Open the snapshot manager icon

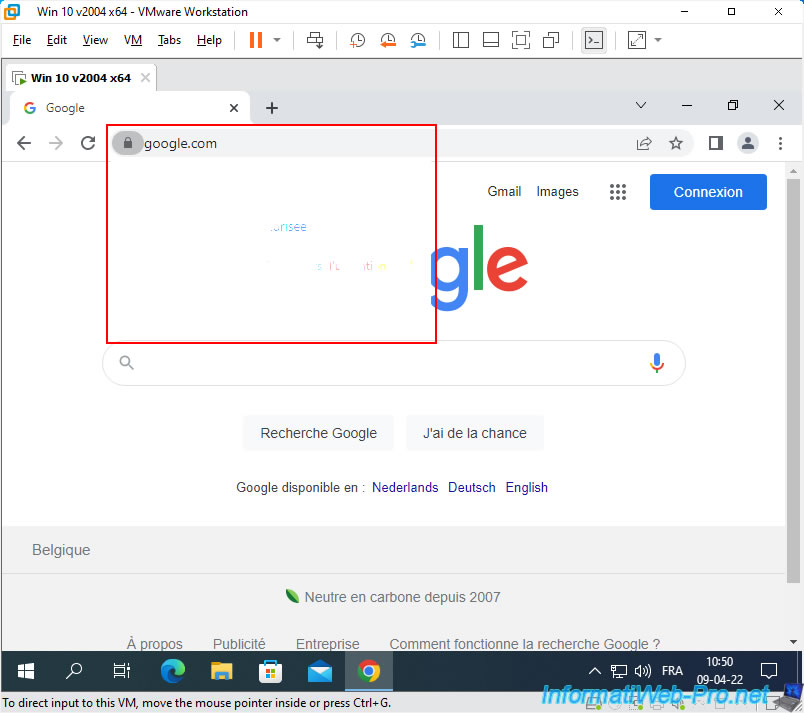coord(418,40)
